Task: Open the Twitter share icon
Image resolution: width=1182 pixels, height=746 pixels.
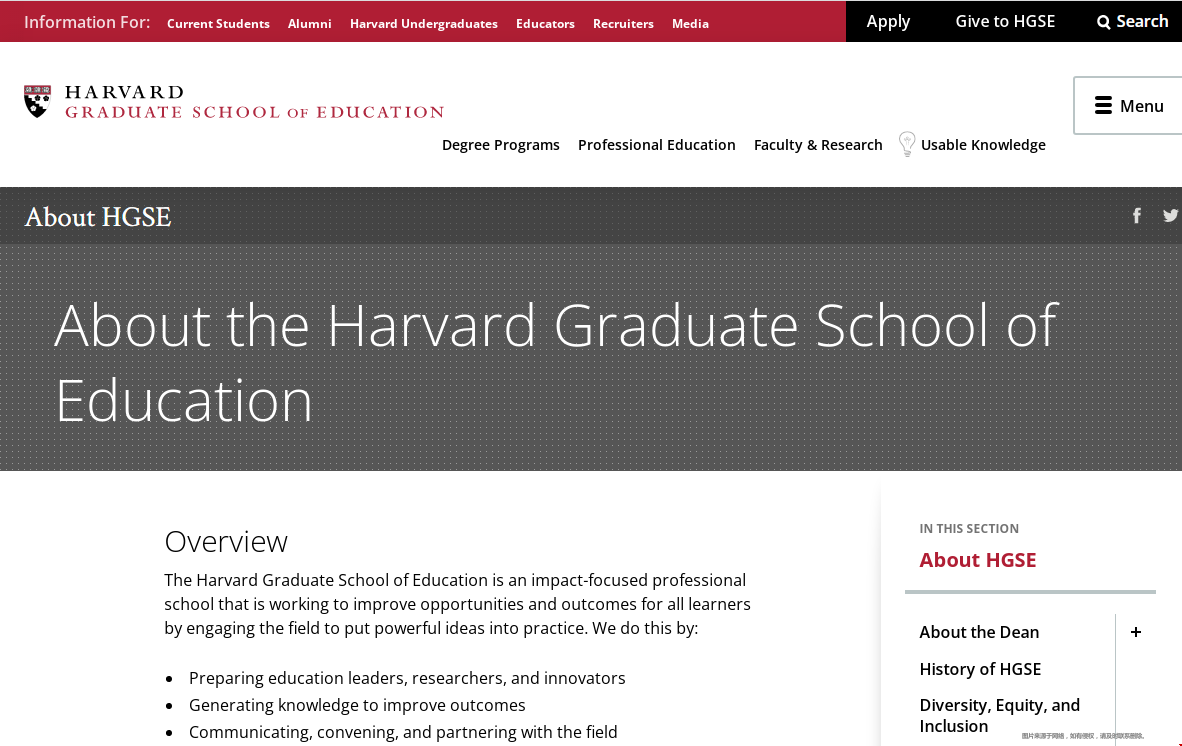Action: point(1171,216)
